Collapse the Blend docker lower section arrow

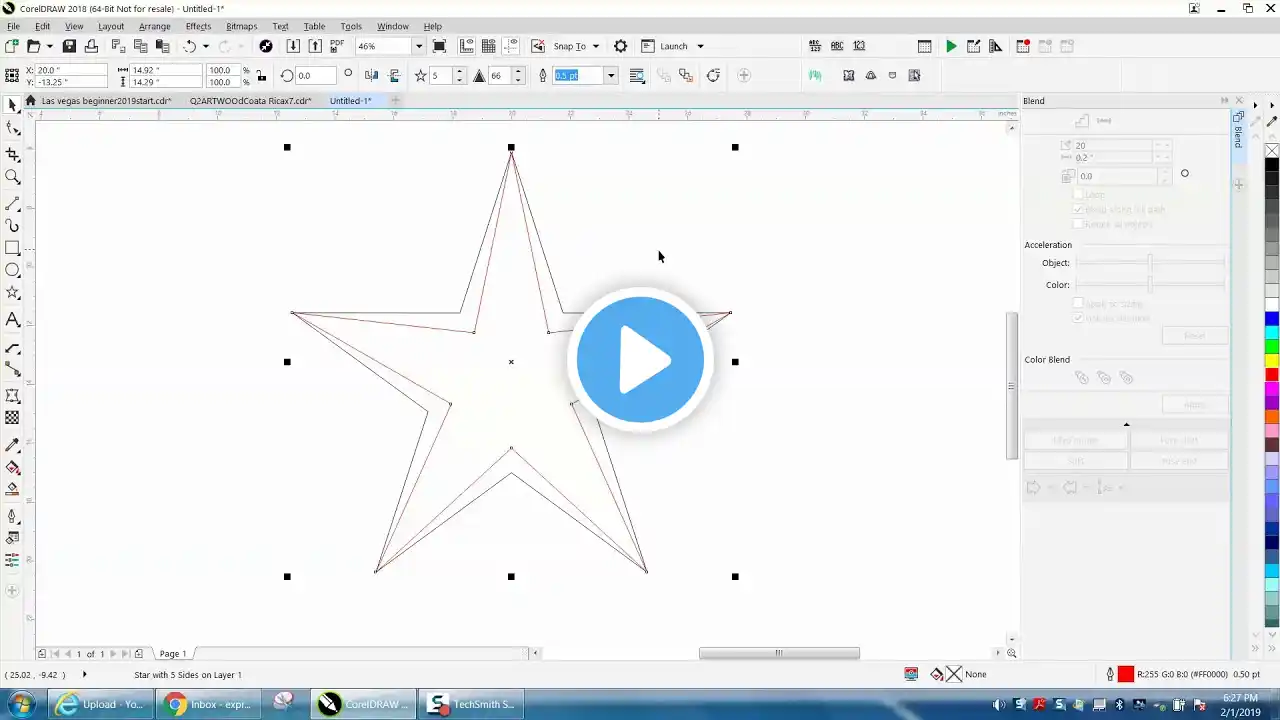pyautogui.click(x=1126, y=425)
